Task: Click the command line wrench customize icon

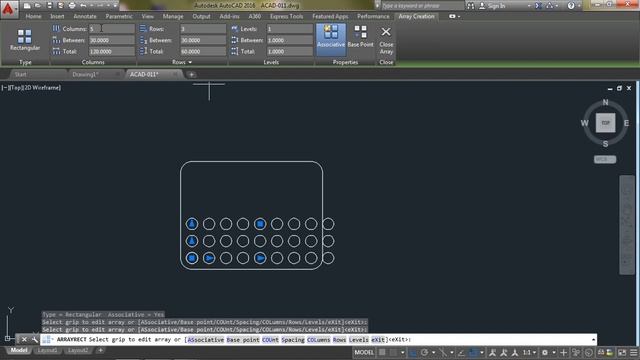Action: click(x=34, y=340)
